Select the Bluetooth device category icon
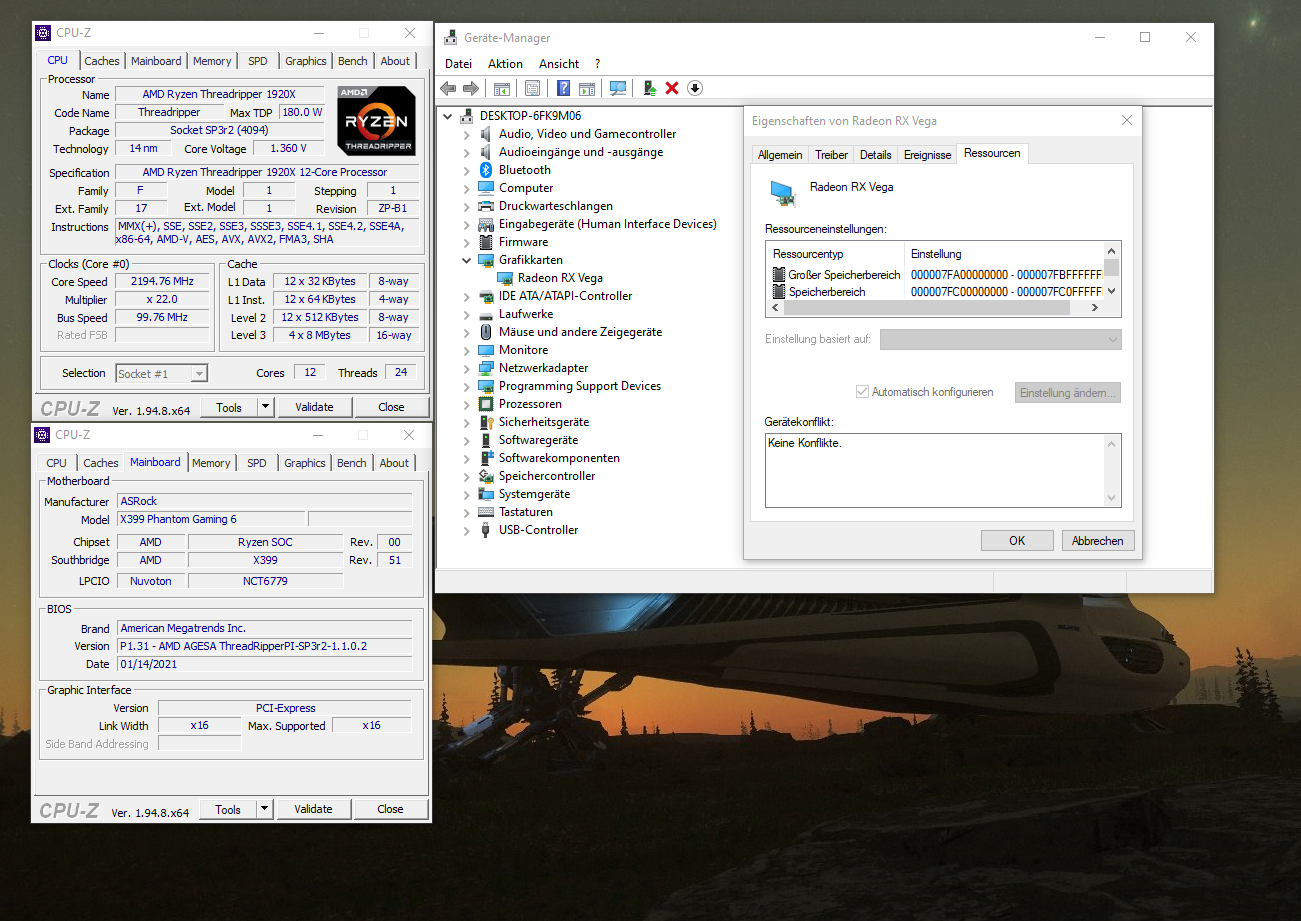Viewport: 1301px width, 921px height. point(486,170)
